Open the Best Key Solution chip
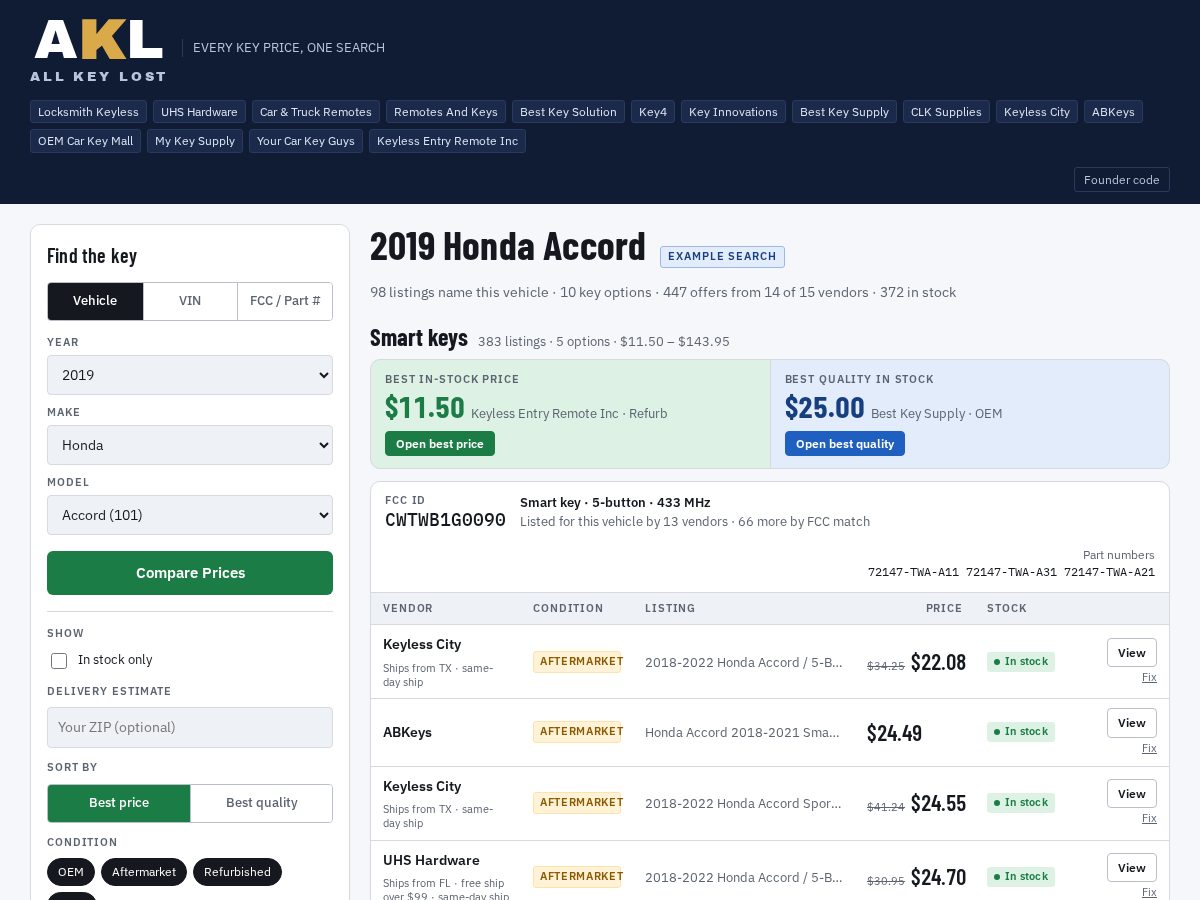Image resolution: width=1200 pixels, height=900 pixels. pyautogui.click(x=568, y=112)
